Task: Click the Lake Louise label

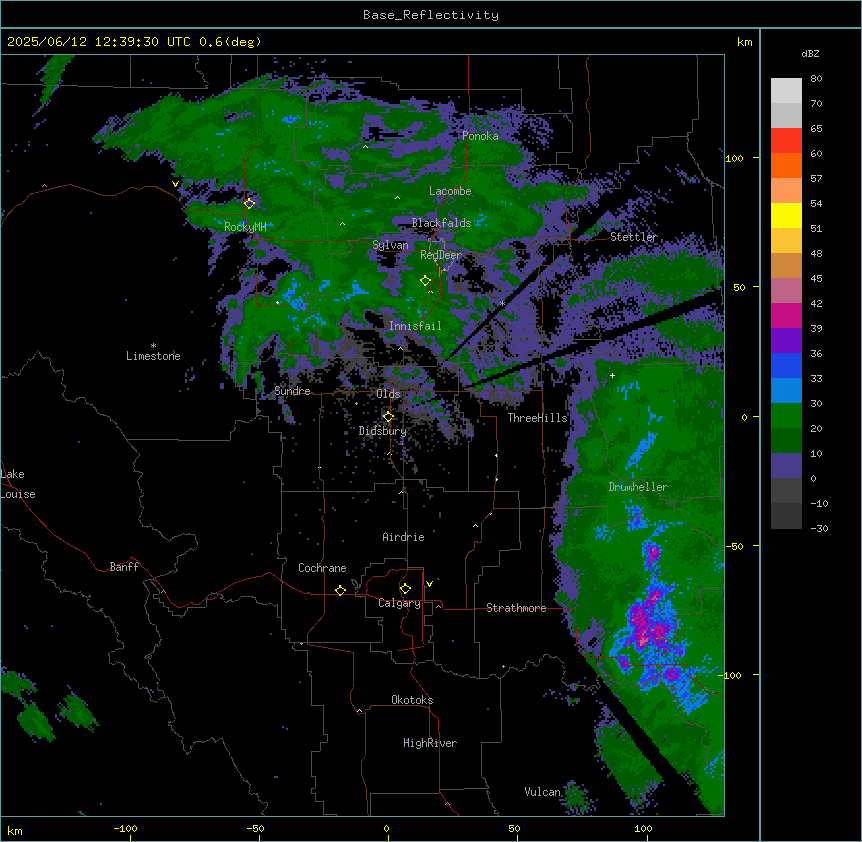Action: [18, 484]
